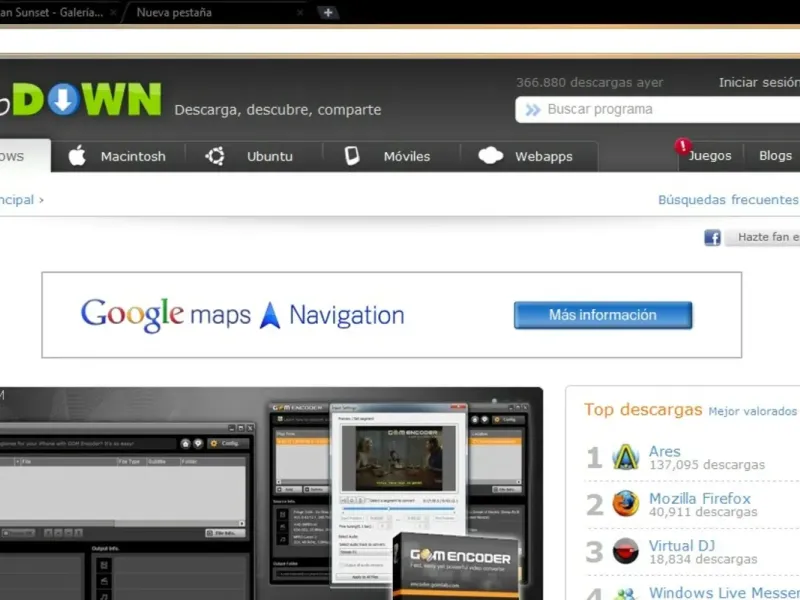Open the Windows Live Messenger link

[x=724, y=593]
